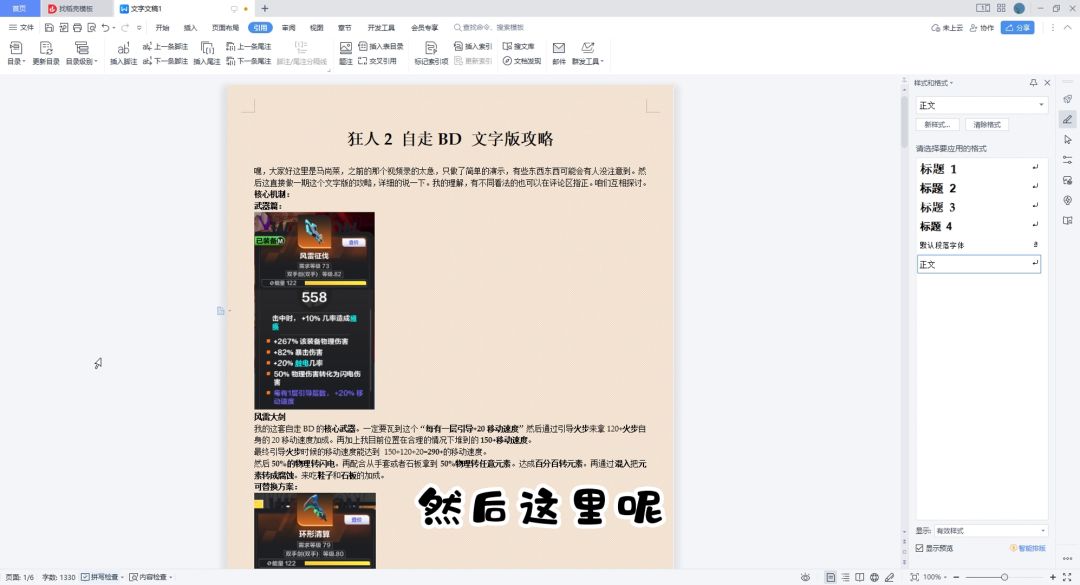Click 更新目录 update table of contents
The width and height of the screenshot is (1080, 585).
click(46, 53)
